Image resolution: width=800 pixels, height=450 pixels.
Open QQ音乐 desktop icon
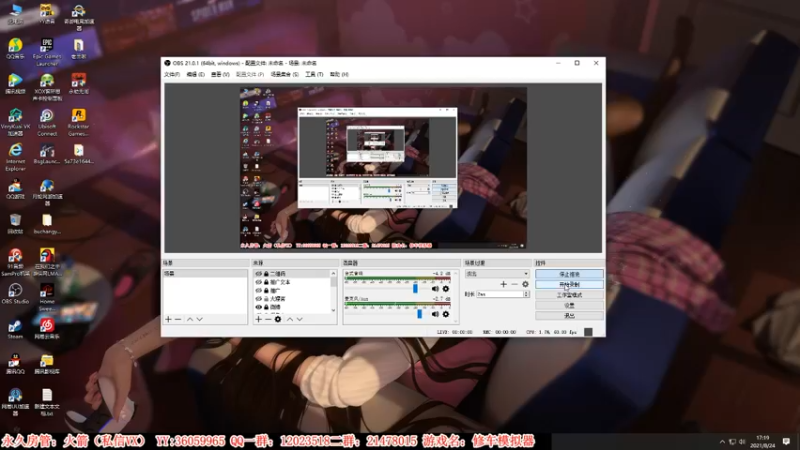(15, 48)
